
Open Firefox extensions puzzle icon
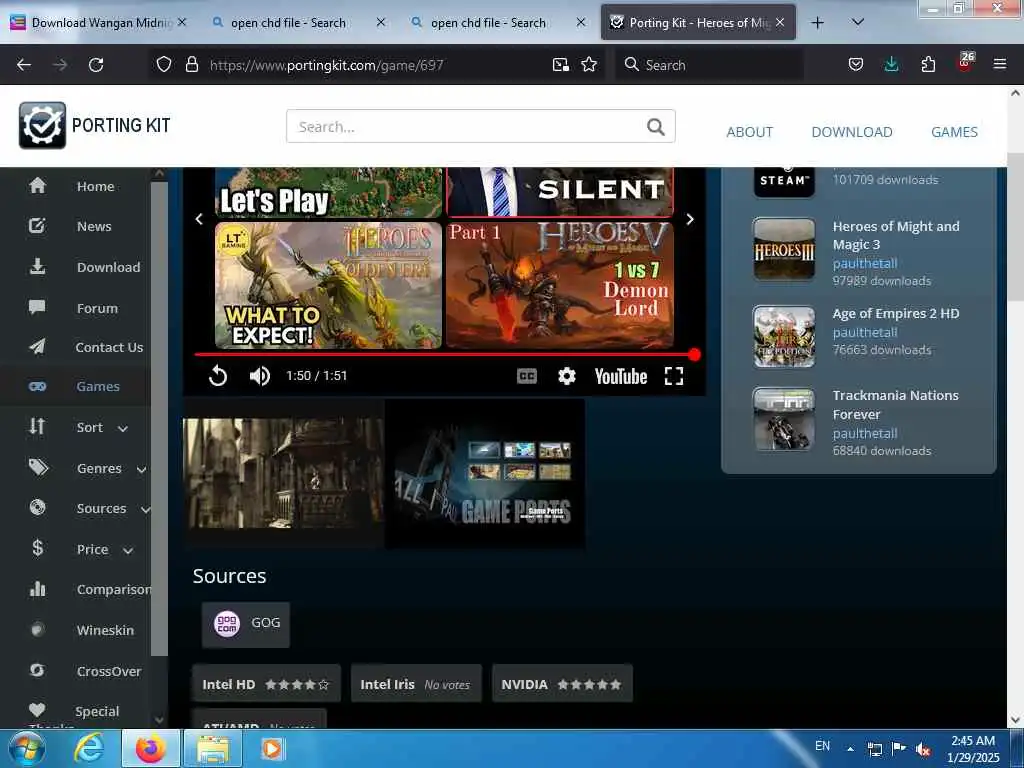tap(928, 65)
